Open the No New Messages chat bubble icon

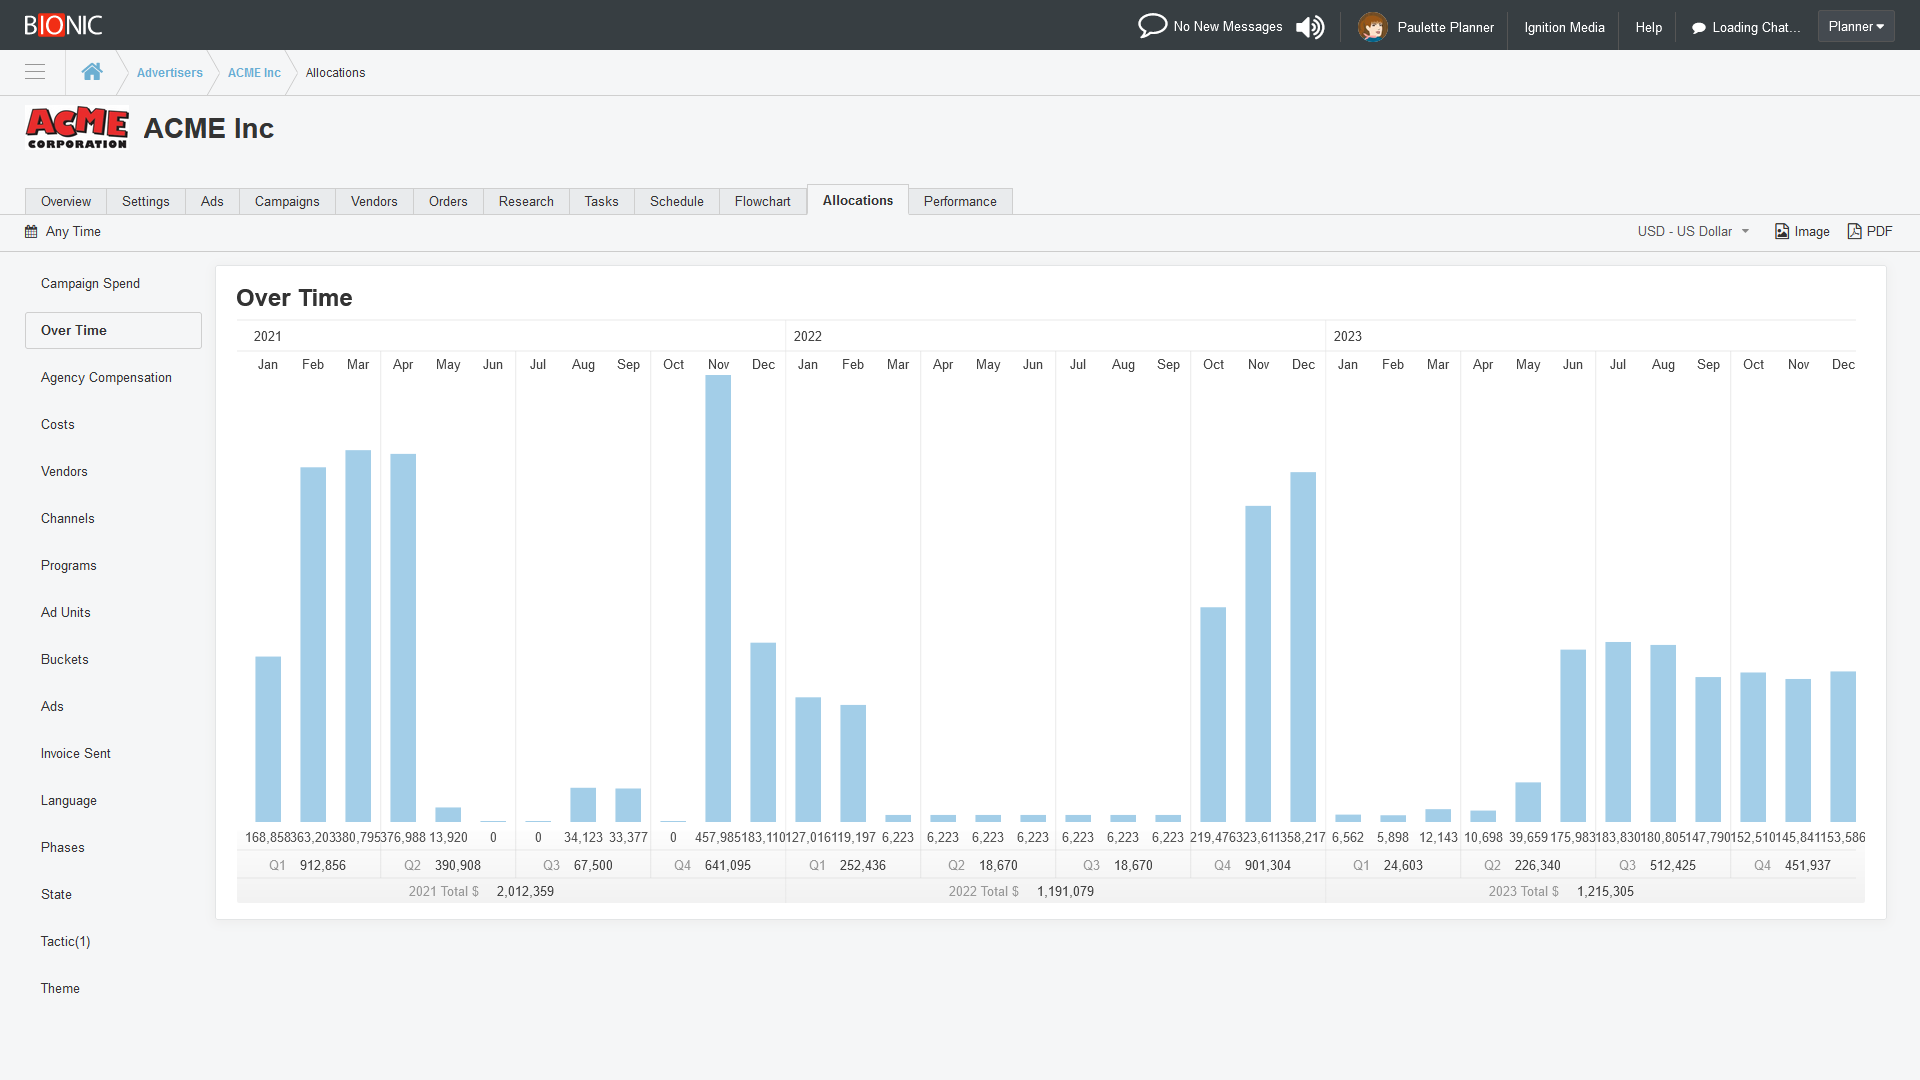1152,25
